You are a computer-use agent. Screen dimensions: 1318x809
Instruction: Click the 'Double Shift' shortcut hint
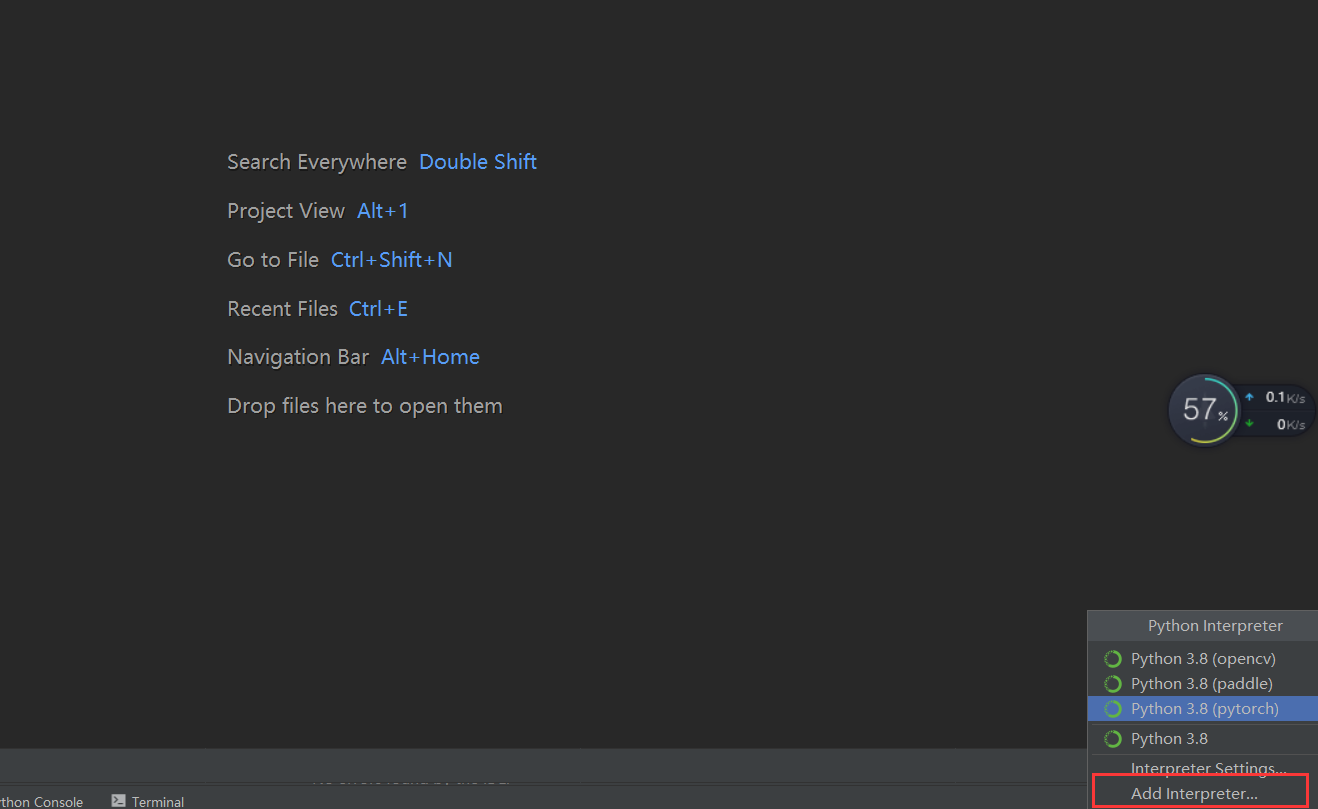tap(478, 162)
